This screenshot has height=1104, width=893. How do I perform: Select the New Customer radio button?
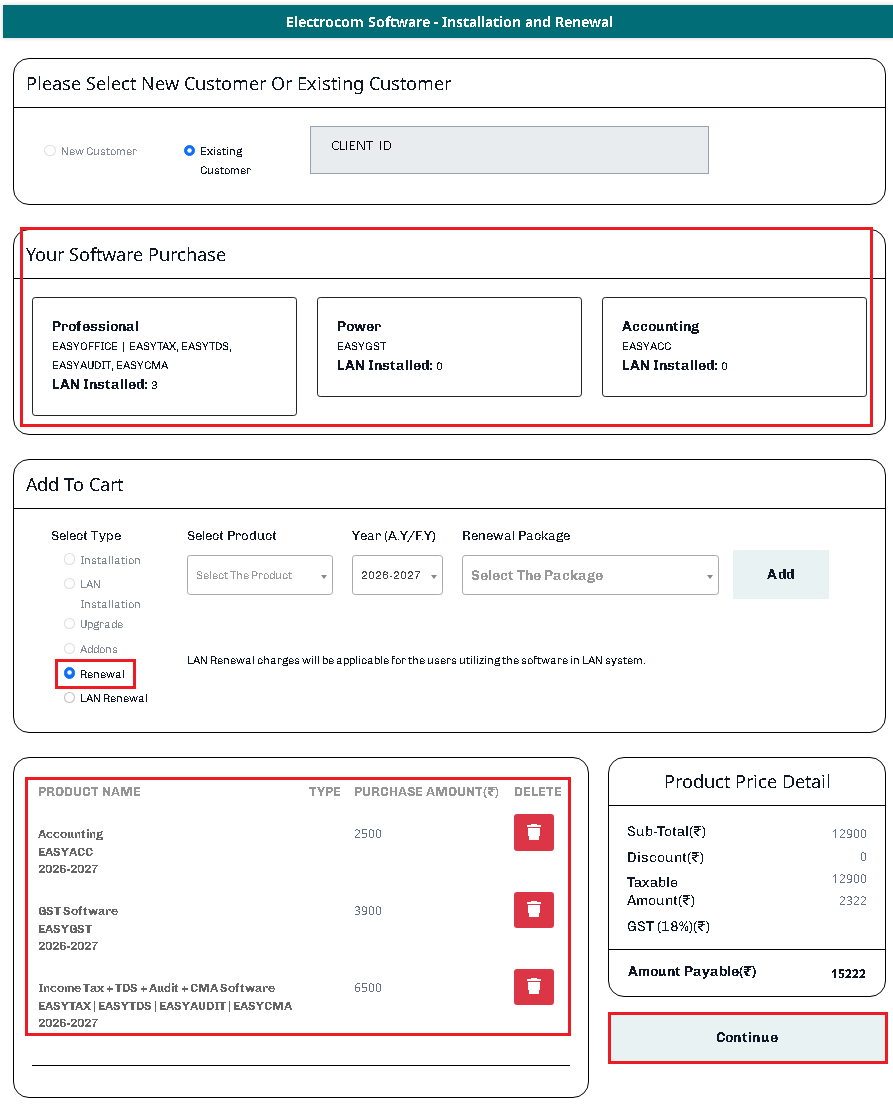pyautogui.click(x=50, y=151)
